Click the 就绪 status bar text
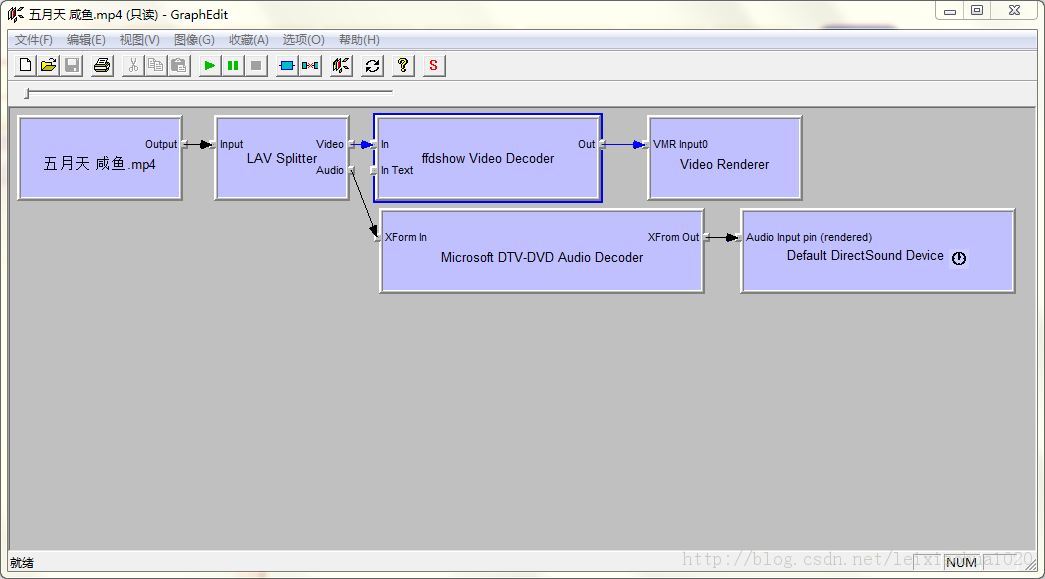The width and height of the screenshot is (1045, 579). (22, 563)
